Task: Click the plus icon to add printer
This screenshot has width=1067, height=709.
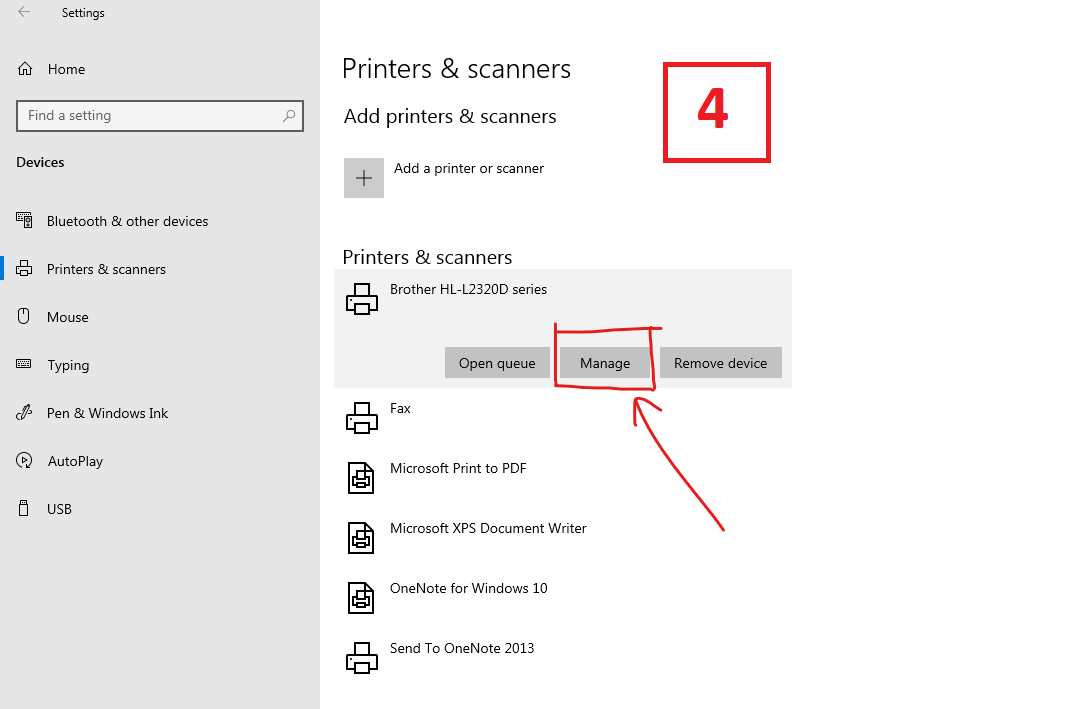Action: [364, 178]
